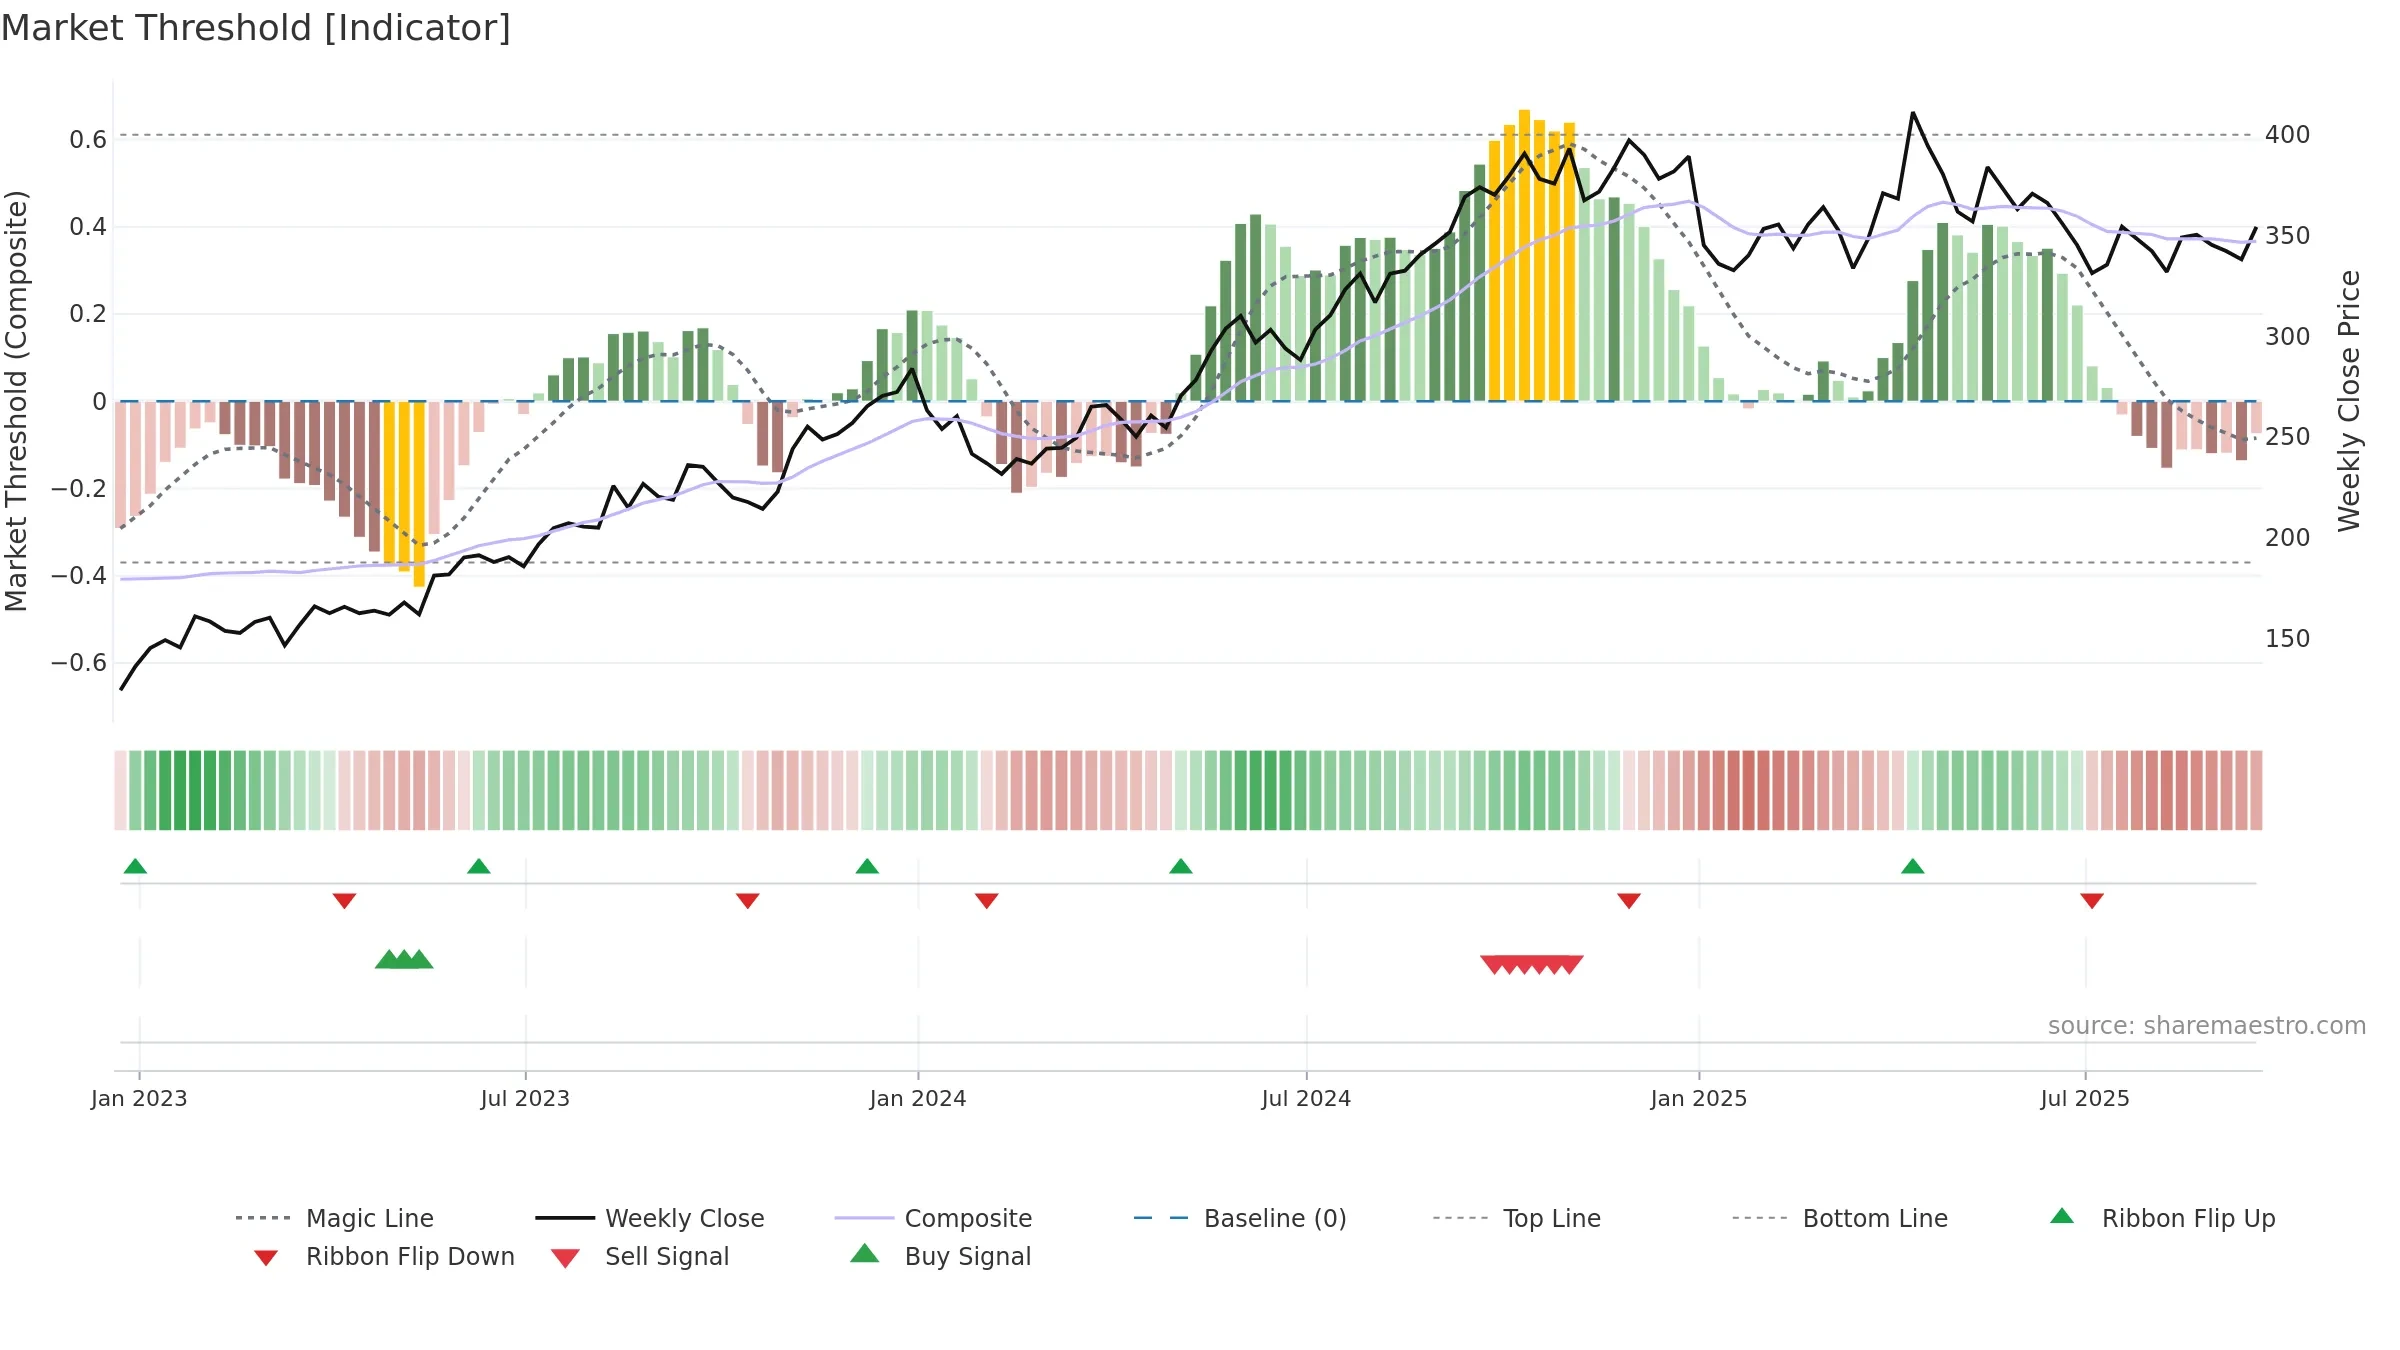
Task: Toggle the Baseline (0) legend entry
Action: coord(1240,1218)
